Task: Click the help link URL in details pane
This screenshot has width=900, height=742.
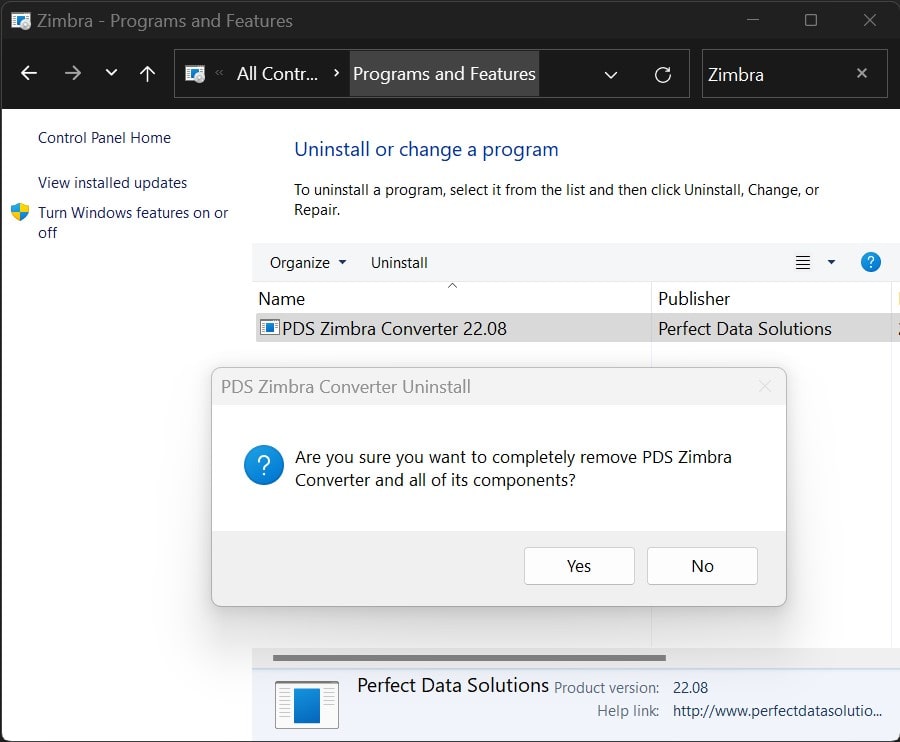Action: (777, 711)
